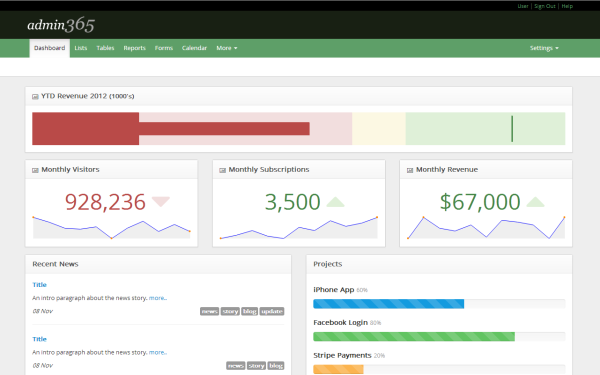Click the 08 Nov date of second story

(42, 365)
